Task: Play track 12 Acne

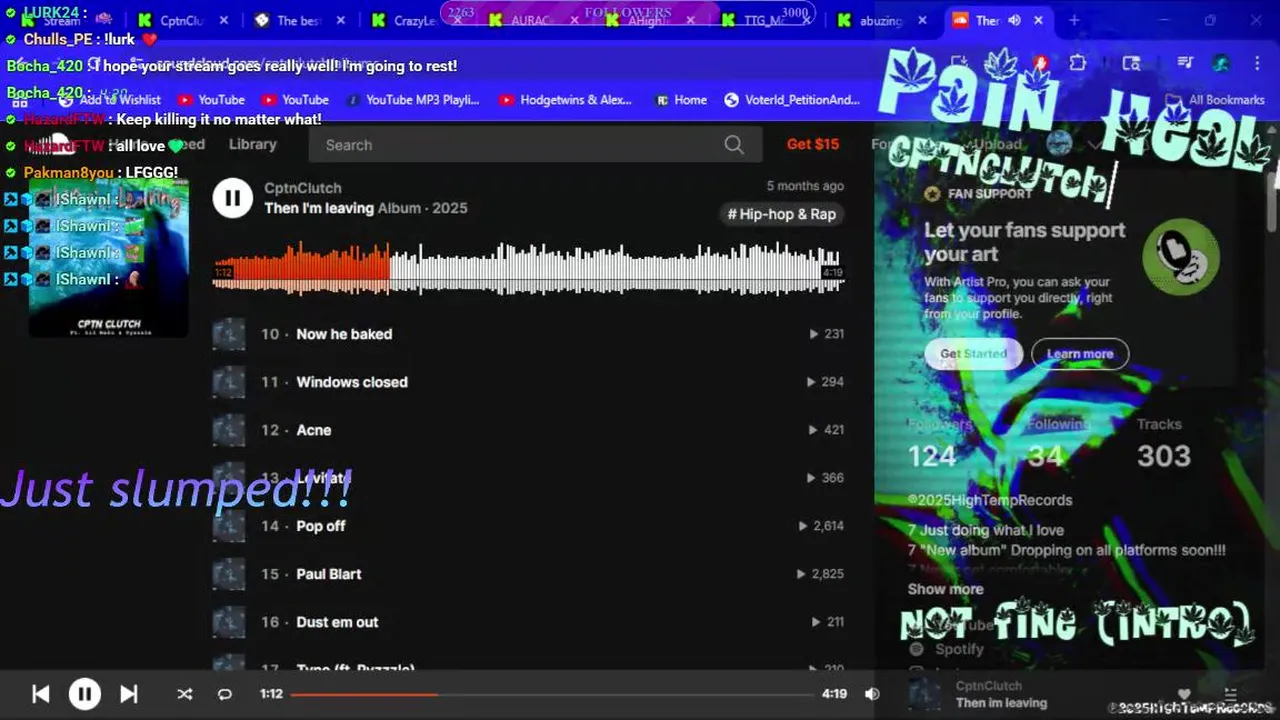Action: (314, 430)
